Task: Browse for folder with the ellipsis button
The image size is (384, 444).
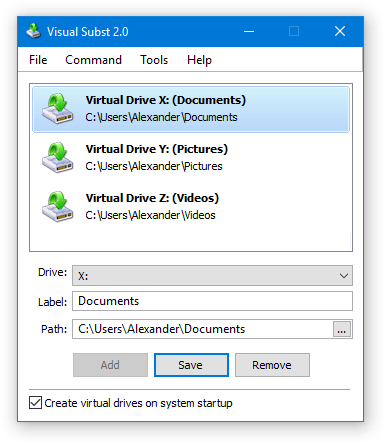Action: [342, 329]
